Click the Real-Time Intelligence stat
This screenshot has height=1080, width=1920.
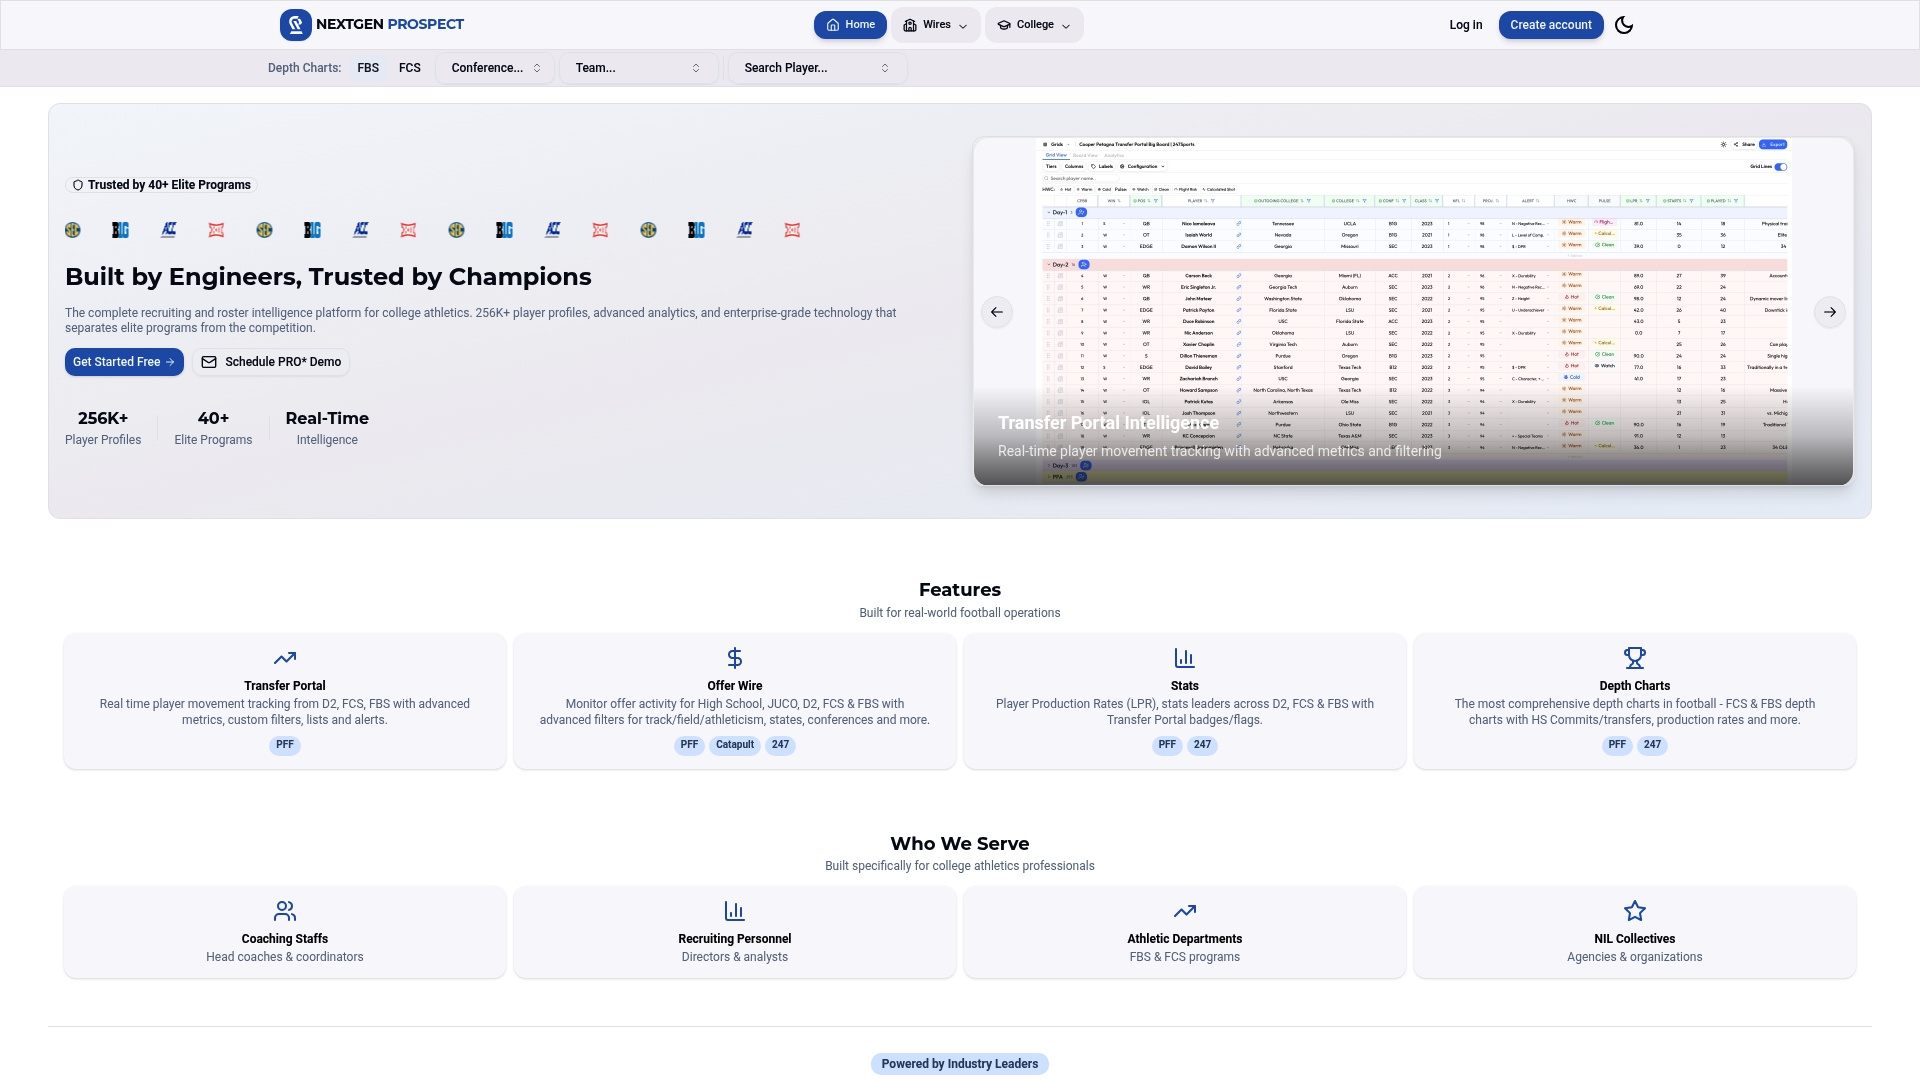[327, 428]
